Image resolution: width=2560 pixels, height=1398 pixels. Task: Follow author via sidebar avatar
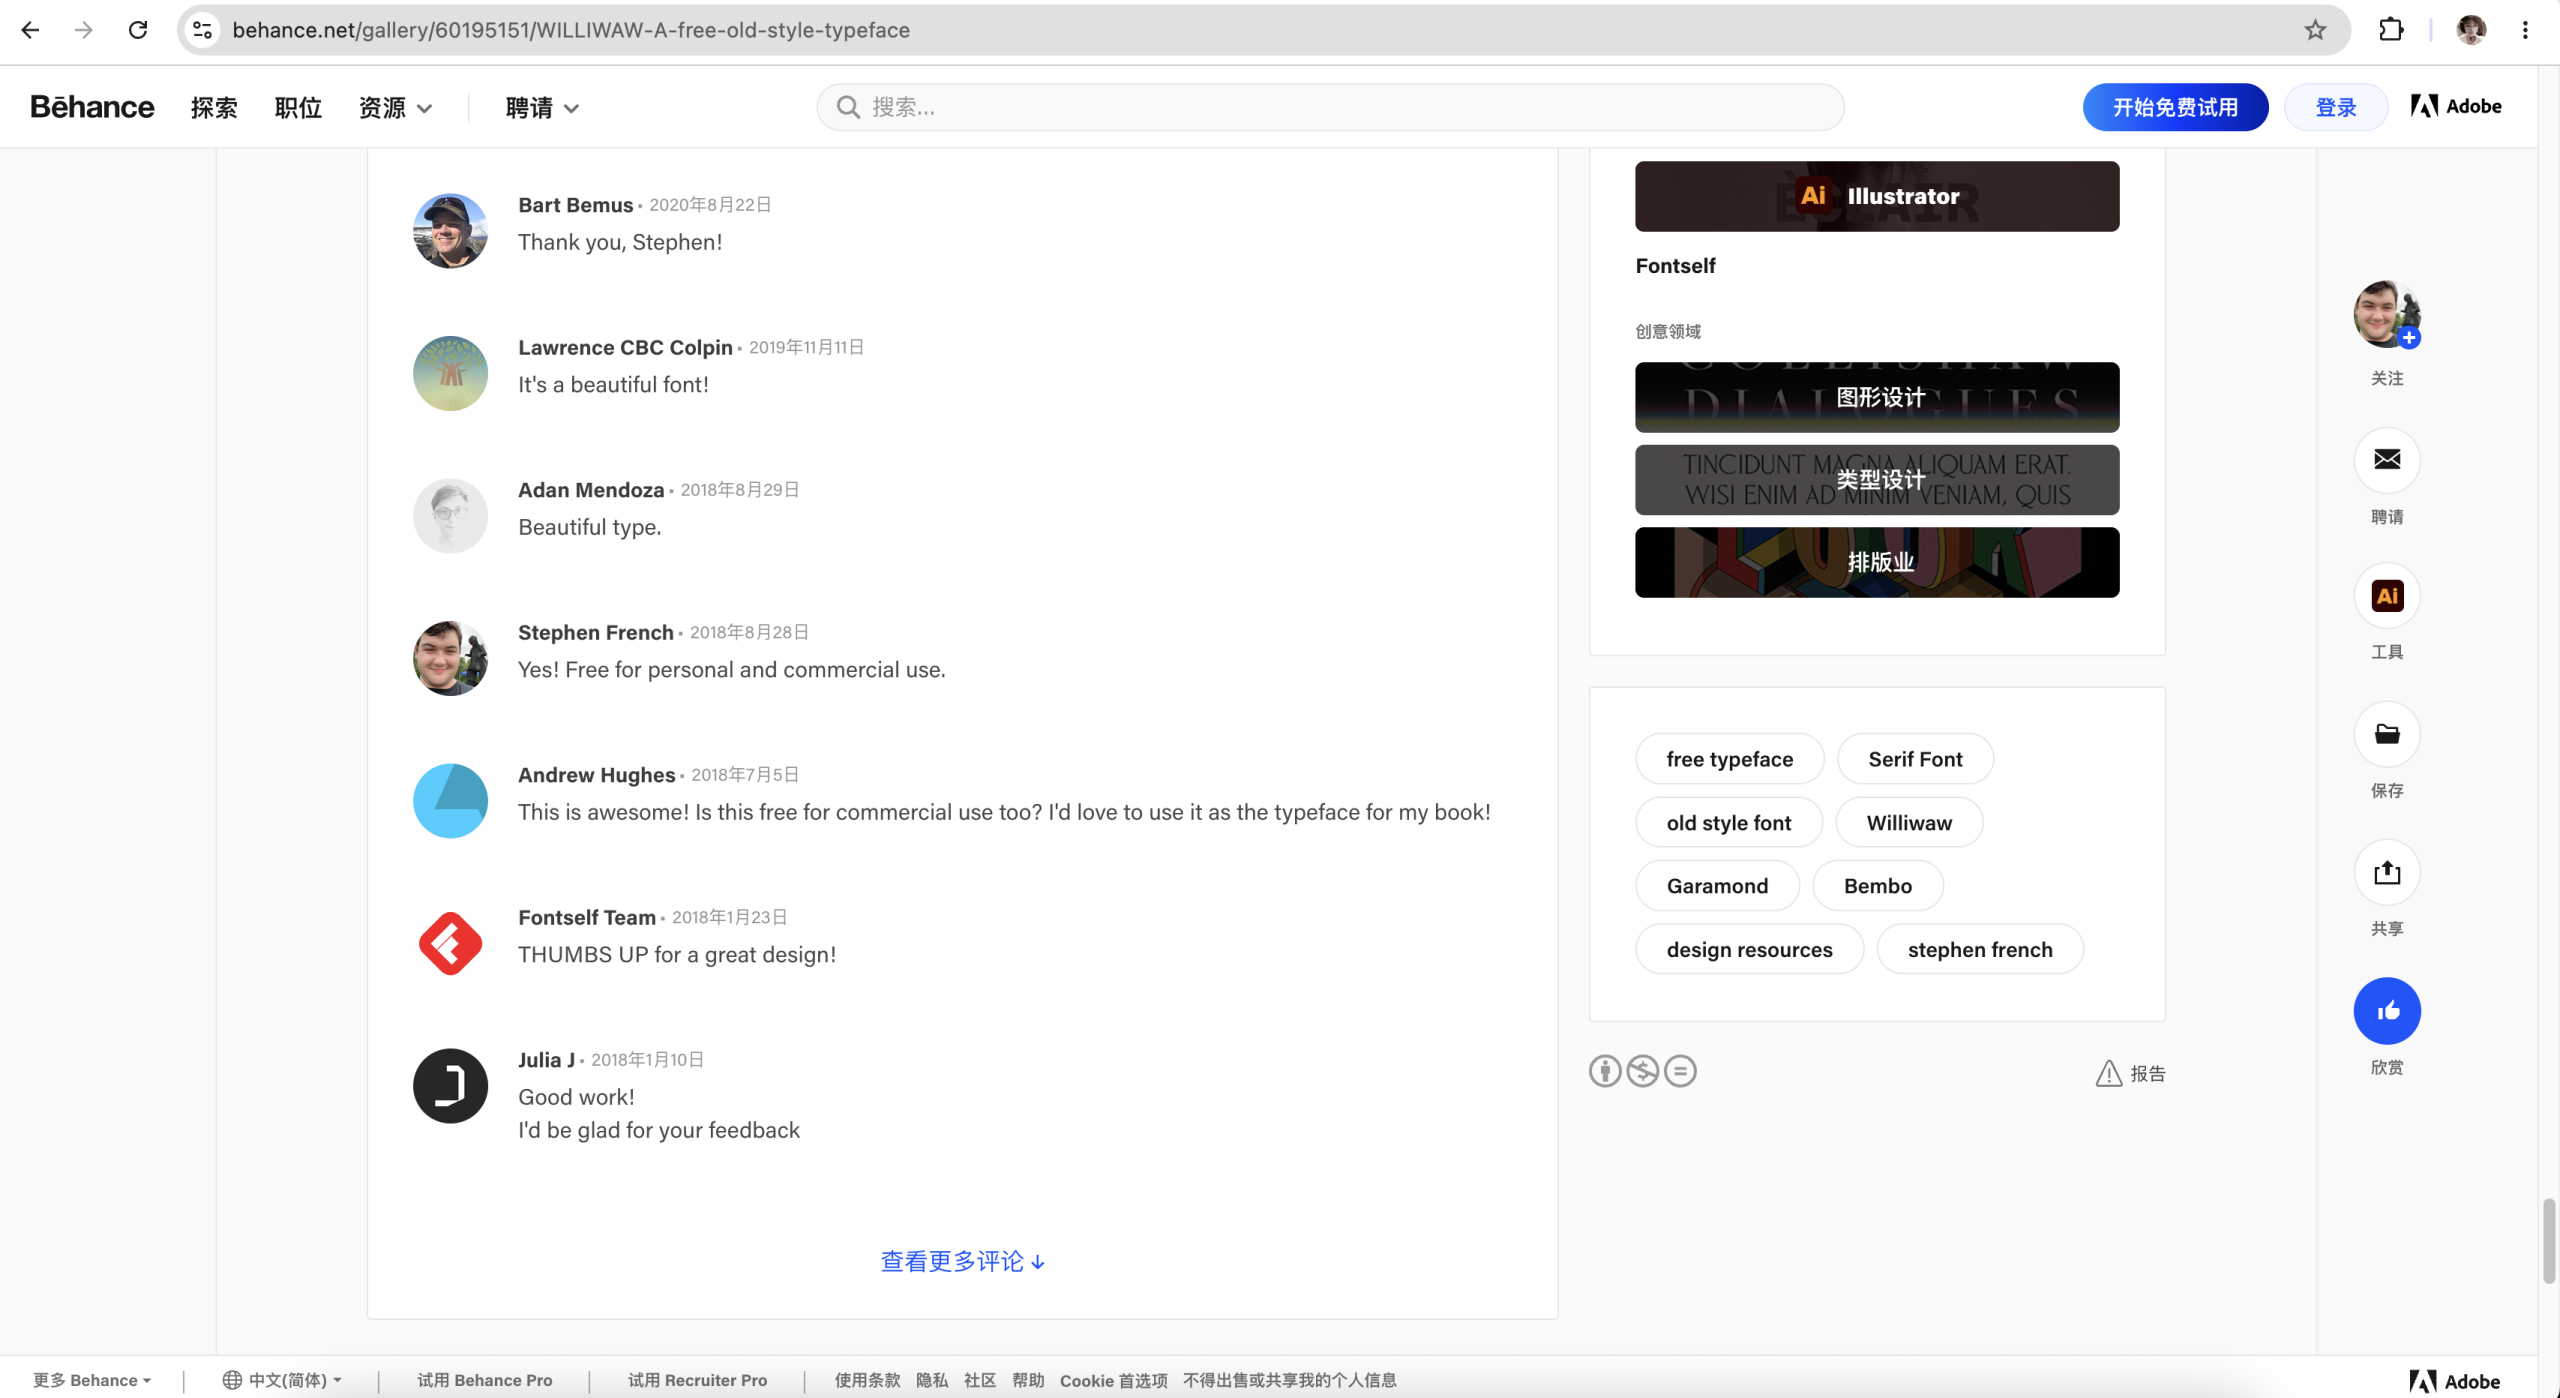click(2387, 314)
